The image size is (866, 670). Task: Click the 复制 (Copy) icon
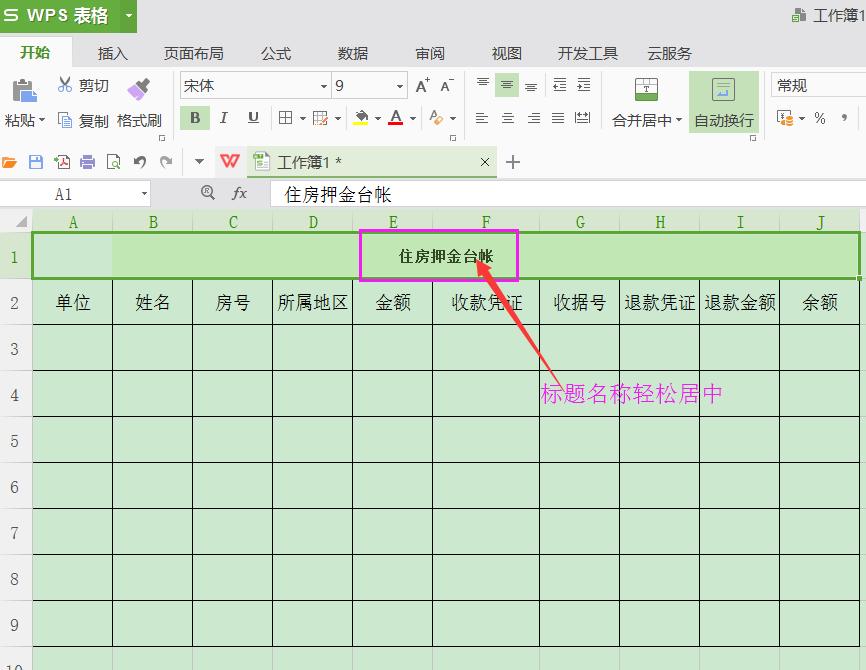(65, 118)
